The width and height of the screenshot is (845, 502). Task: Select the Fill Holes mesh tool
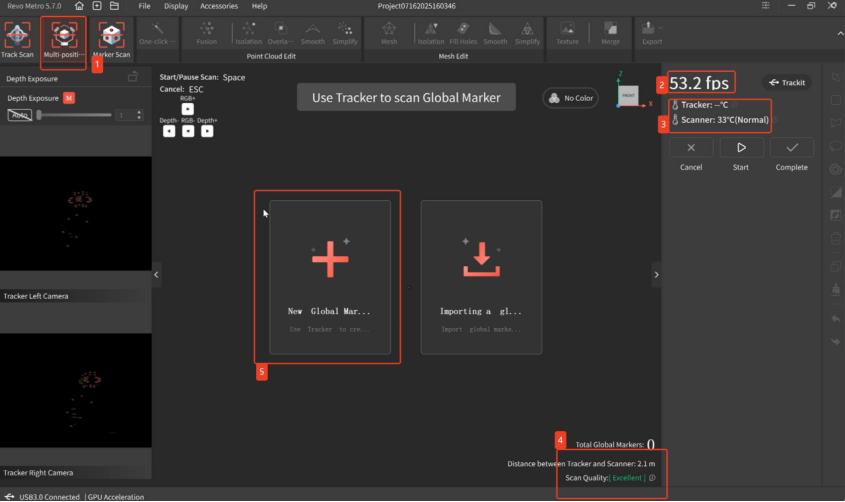pyautogui.click(x=463, y=34)
